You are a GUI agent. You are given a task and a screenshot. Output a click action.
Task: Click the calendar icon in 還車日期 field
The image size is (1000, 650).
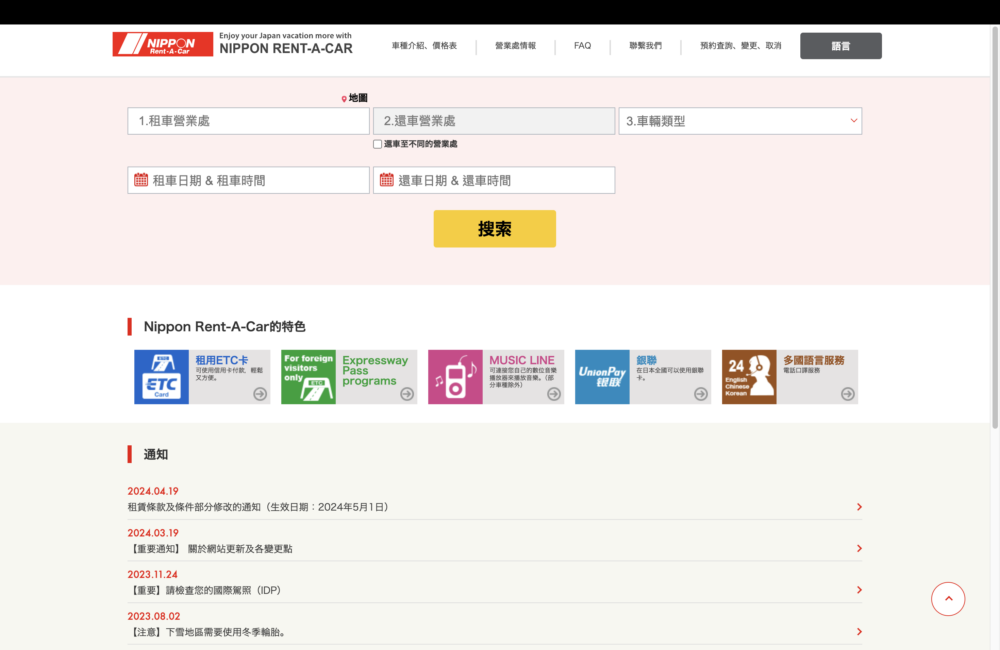(386, 180)
